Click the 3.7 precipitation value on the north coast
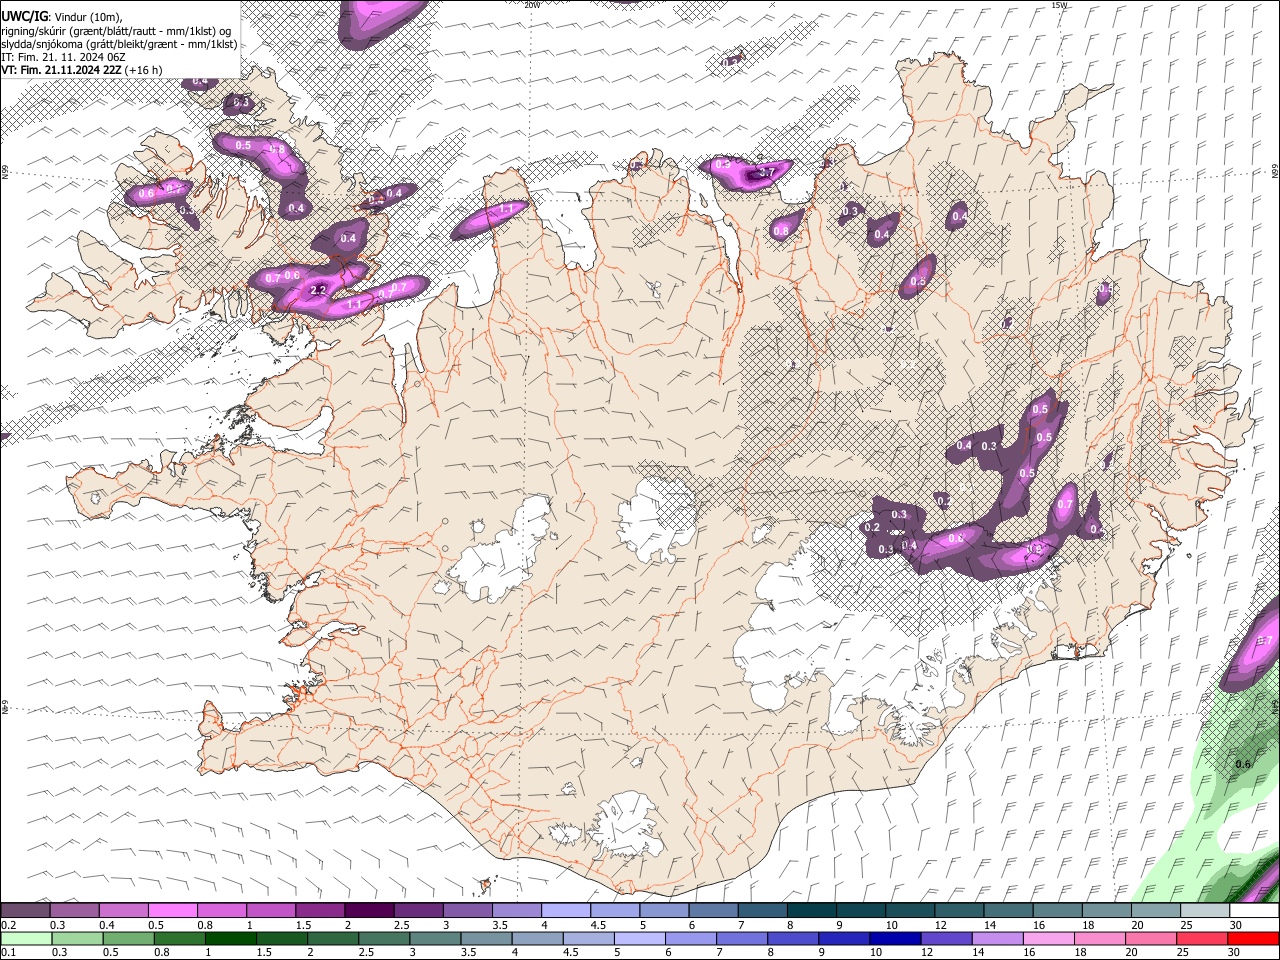This screenshot has height=960, width=1280. click(767, 172)
